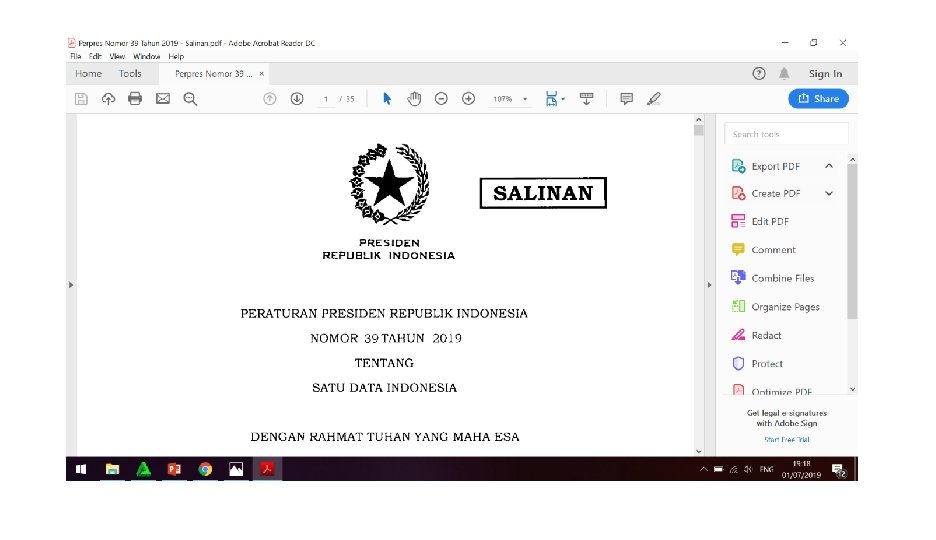Open Combine Files tool
This screenshot has width=936, height=540.
(x=772, y=278)
